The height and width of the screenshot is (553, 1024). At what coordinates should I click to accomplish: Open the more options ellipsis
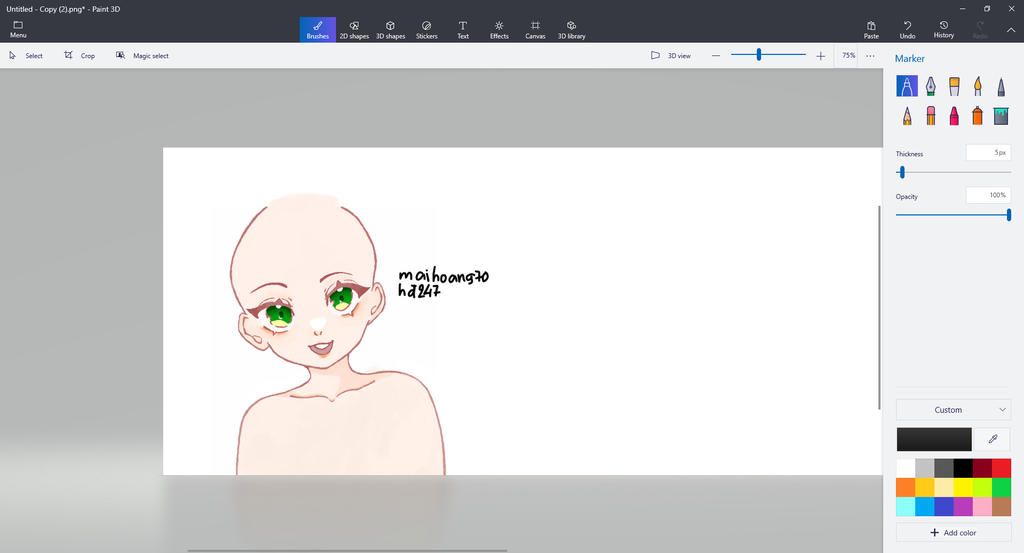coord(871,55)
